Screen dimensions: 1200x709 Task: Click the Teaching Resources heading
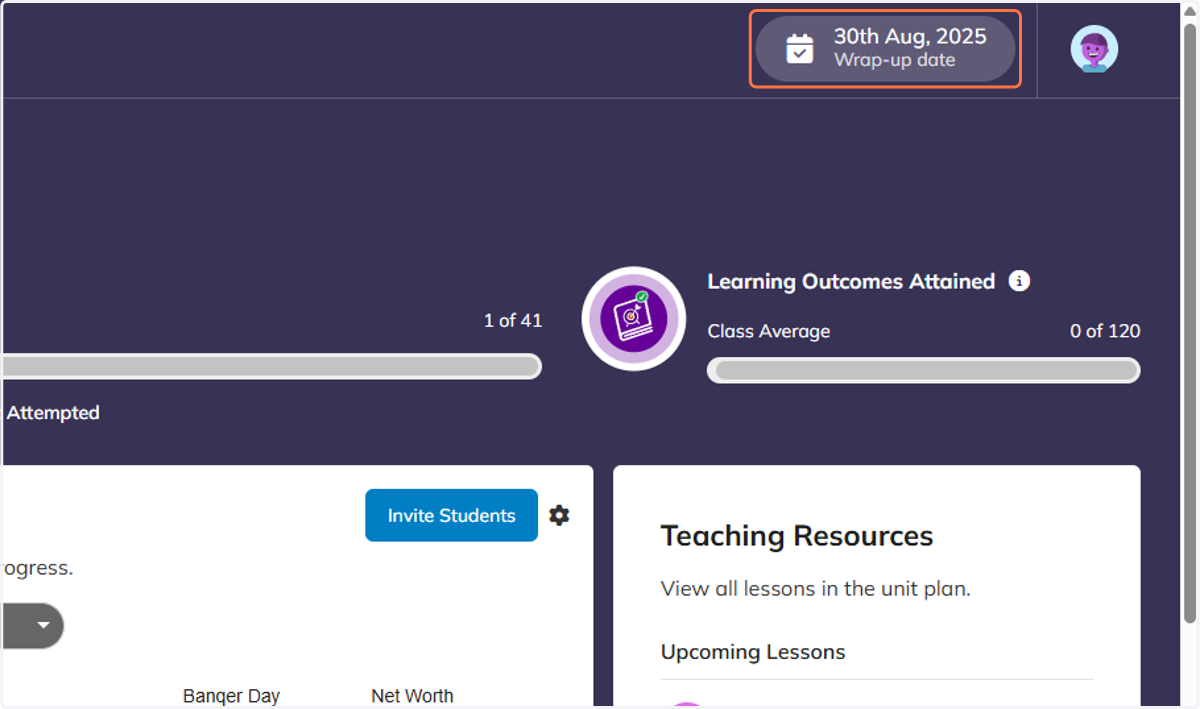click(797, 536)
